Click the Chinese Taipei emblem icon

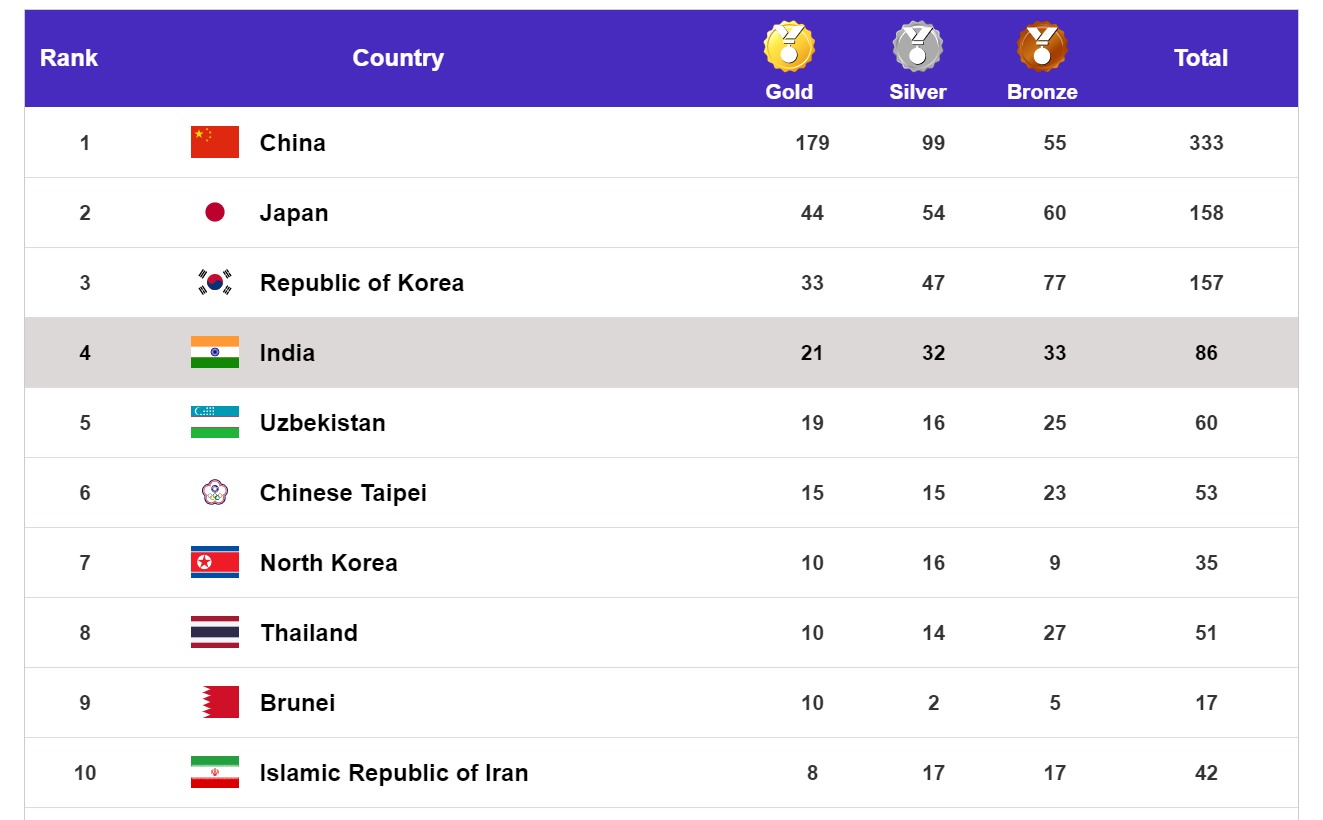pyautogui.click(x=215, y=492)
